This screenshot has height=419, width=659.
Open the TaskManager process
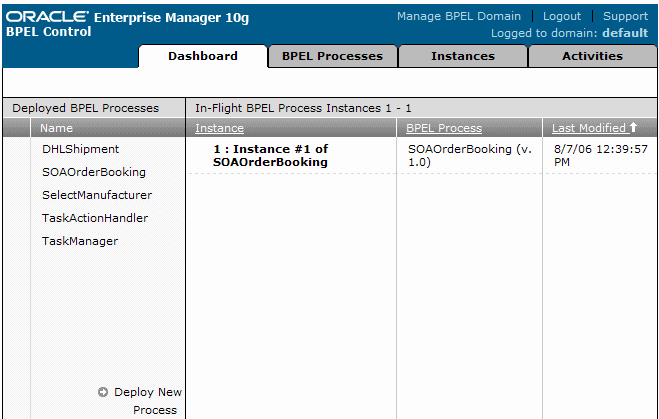coord(80,241)
